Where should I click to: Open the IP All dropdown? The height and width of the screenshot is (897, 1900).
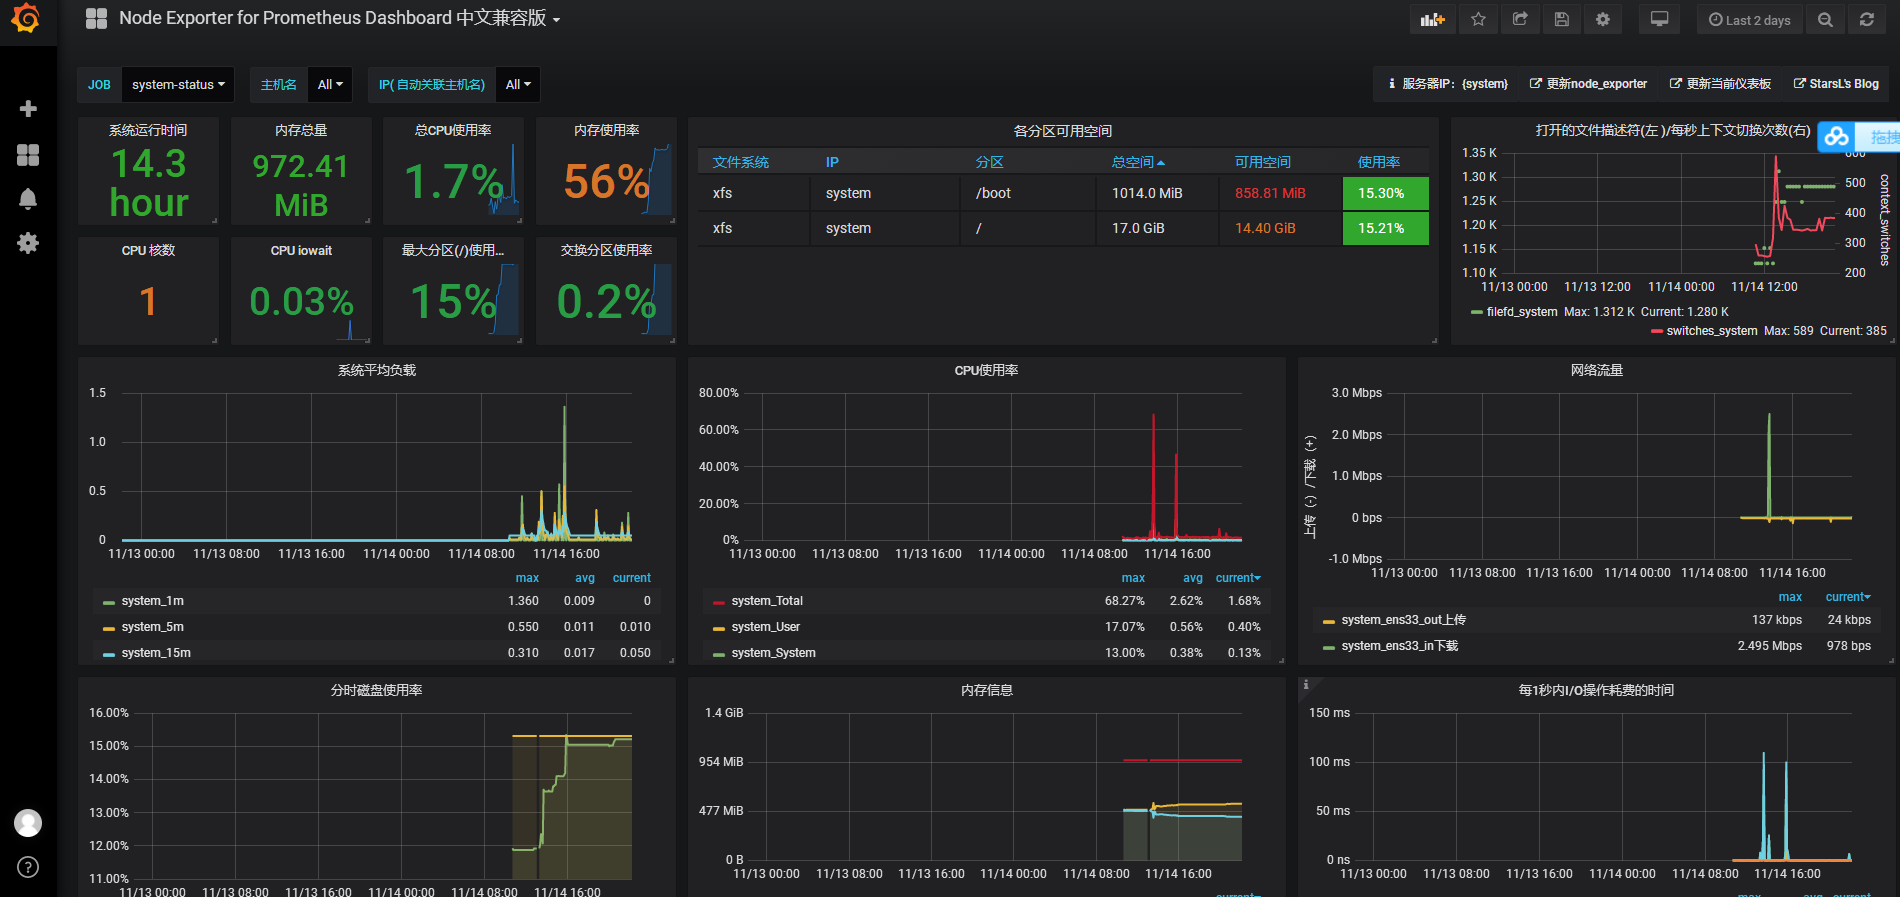point(518,85)
